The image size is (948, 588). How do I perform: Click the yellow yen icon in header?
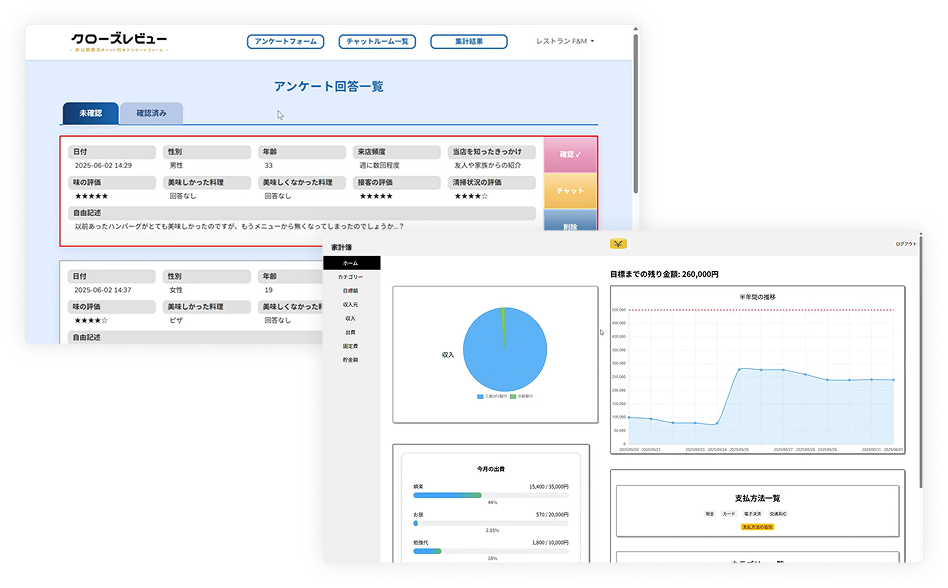tap(618, 244)
